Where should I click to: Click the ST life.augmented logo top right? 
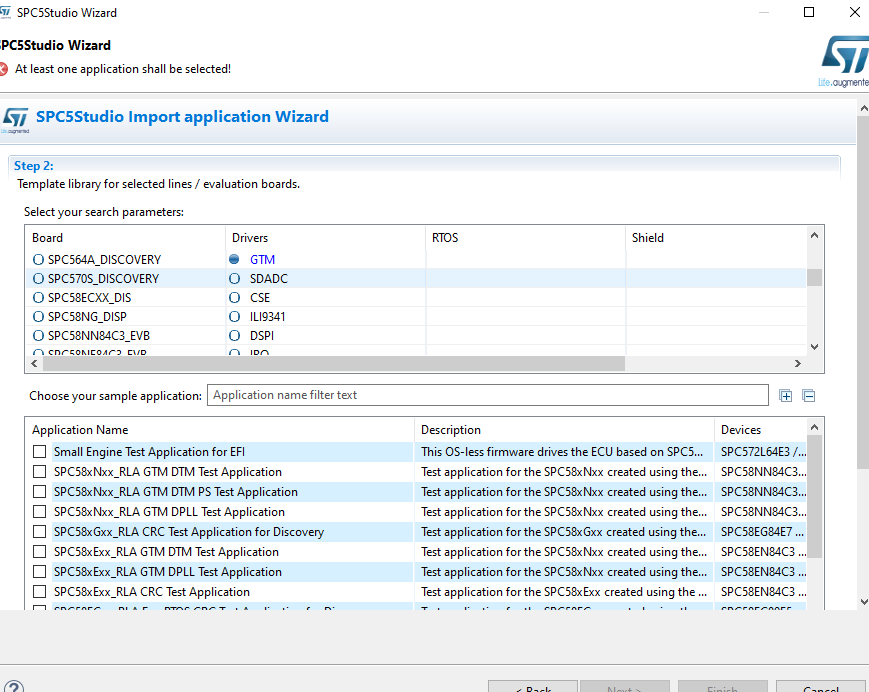pyautogui.click(x=844, y=61)
